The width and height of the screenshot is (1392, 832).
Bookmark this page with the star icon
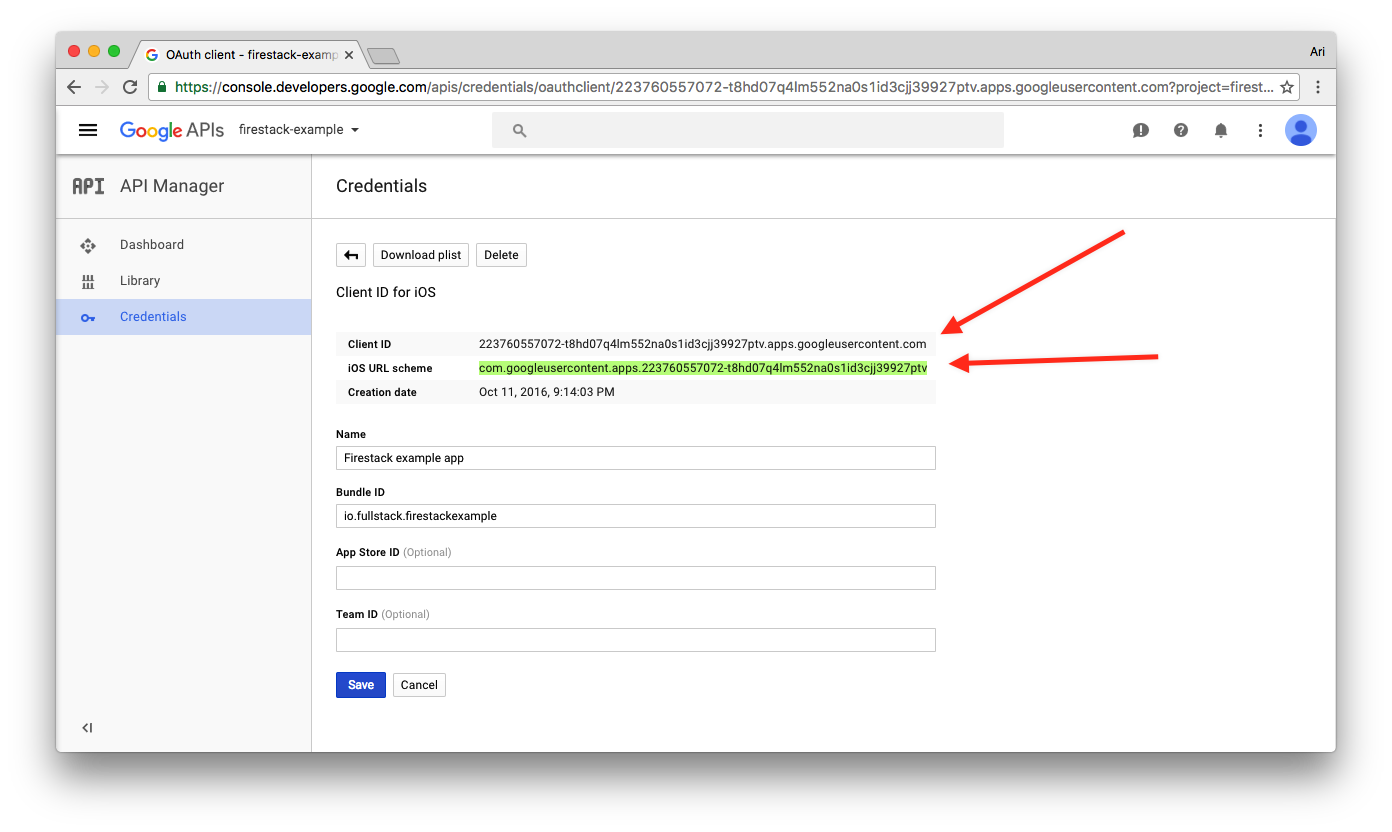[x=1287, y=87]
